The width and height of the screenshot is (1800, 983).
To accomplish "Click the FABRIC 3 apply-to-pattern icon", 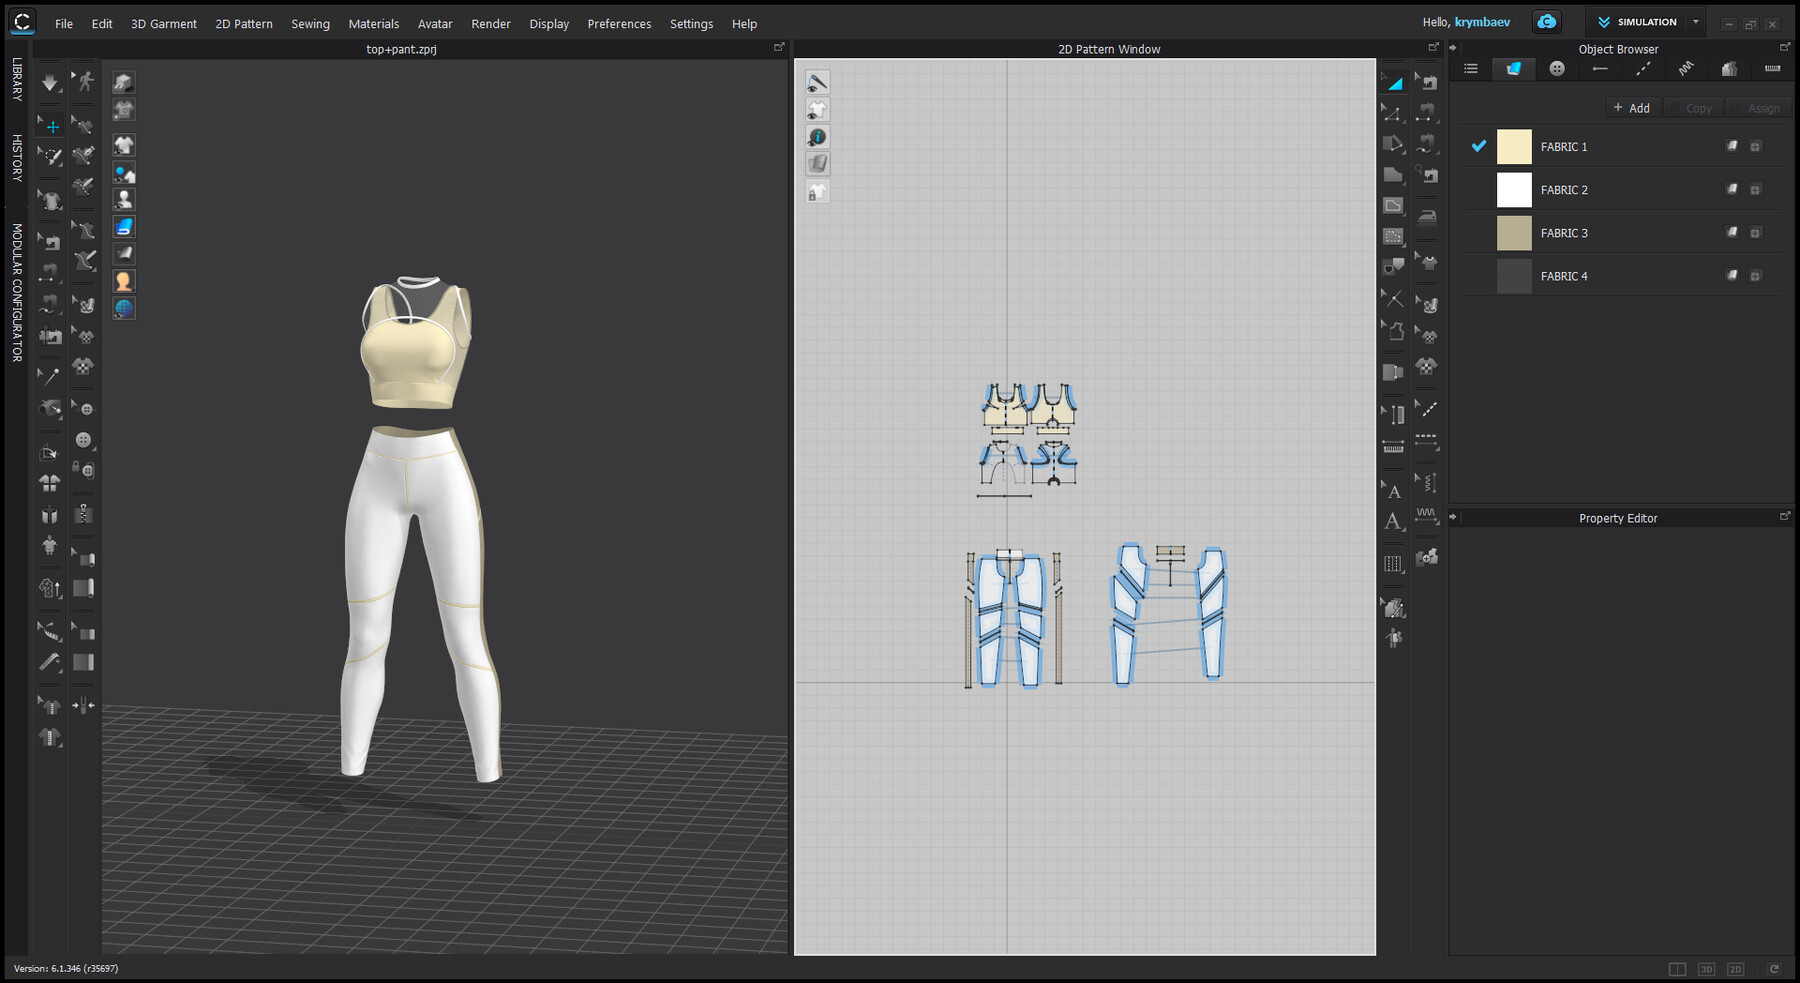I will coord(1733,232).
